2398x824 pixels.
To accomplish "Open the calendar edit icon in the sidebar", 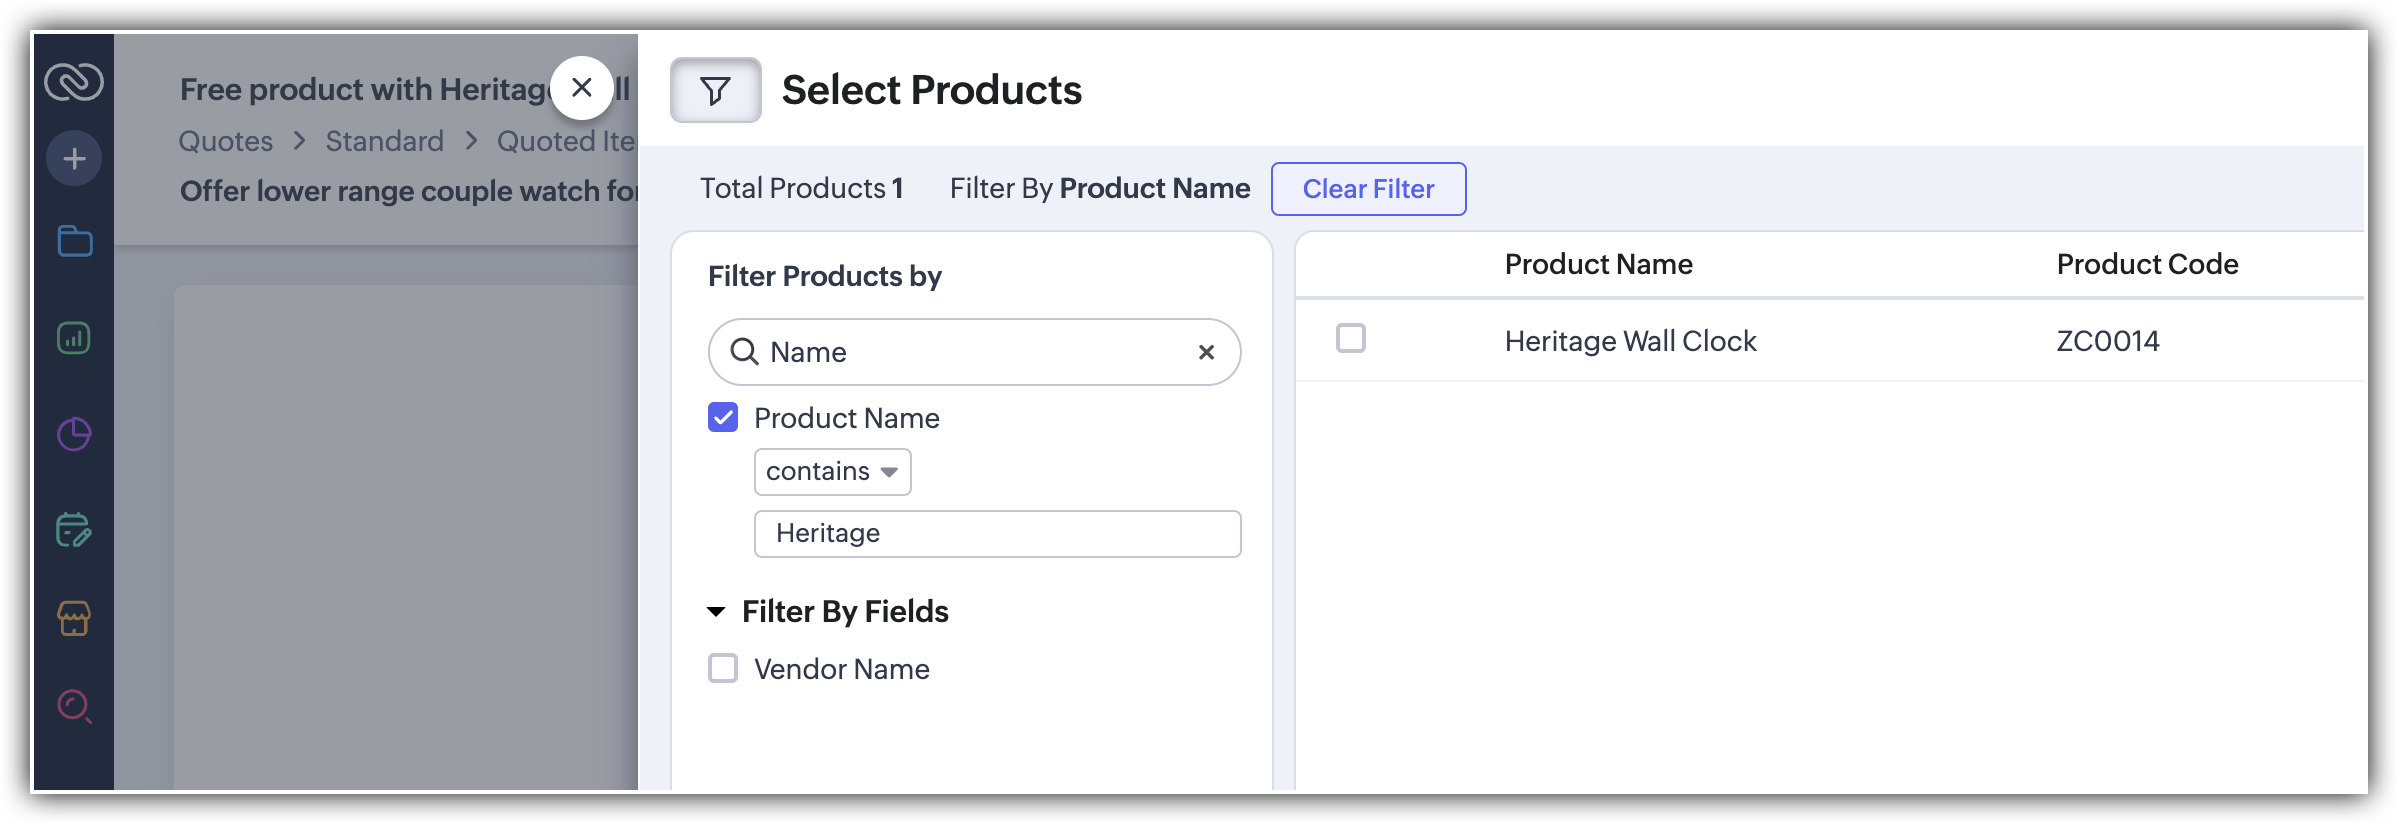I will [x=74, y=530].
